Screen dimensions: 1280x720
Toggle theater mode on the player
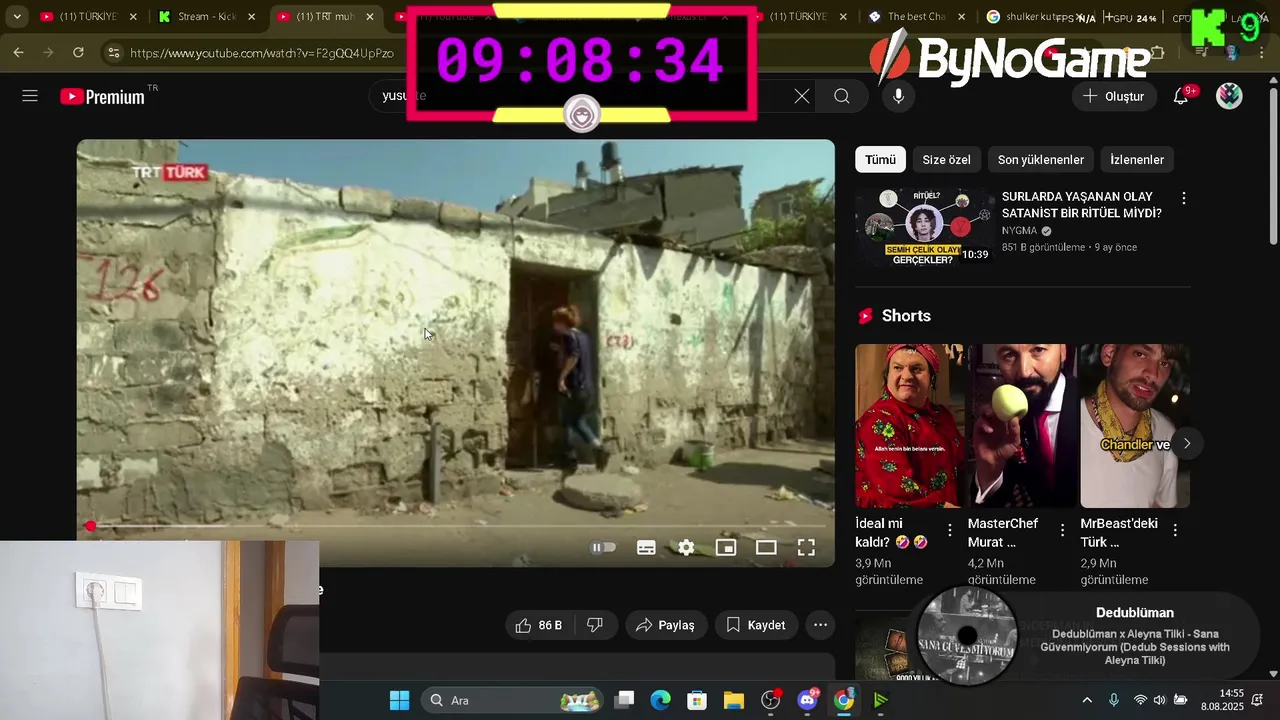(x=766, y=547)
